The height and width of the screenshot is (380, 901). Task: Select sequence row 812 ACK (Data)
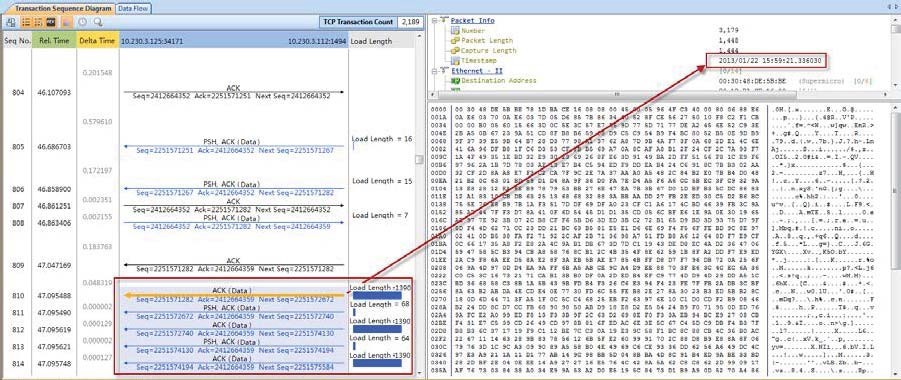click(x=233, y=329)
